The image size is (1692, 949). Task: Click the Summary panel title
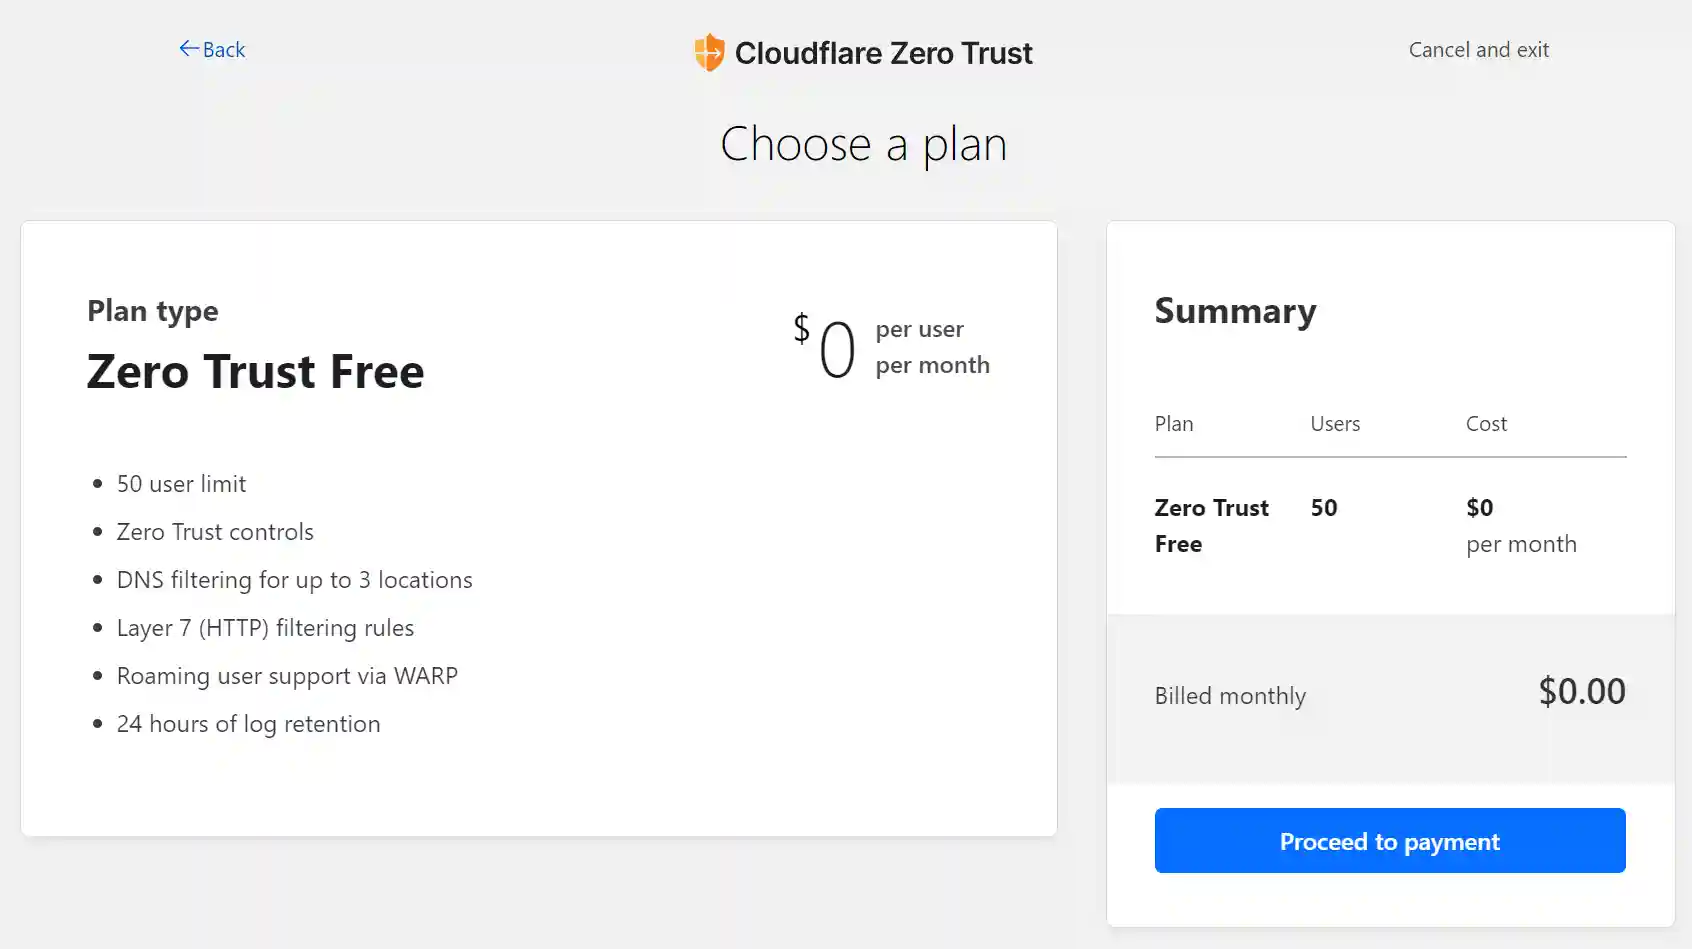[1235, 311]
